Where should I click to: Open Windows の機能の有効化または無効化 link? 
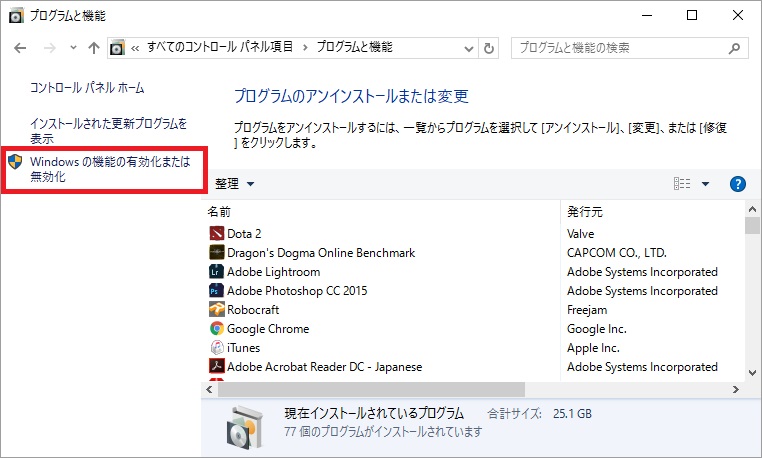110,169
